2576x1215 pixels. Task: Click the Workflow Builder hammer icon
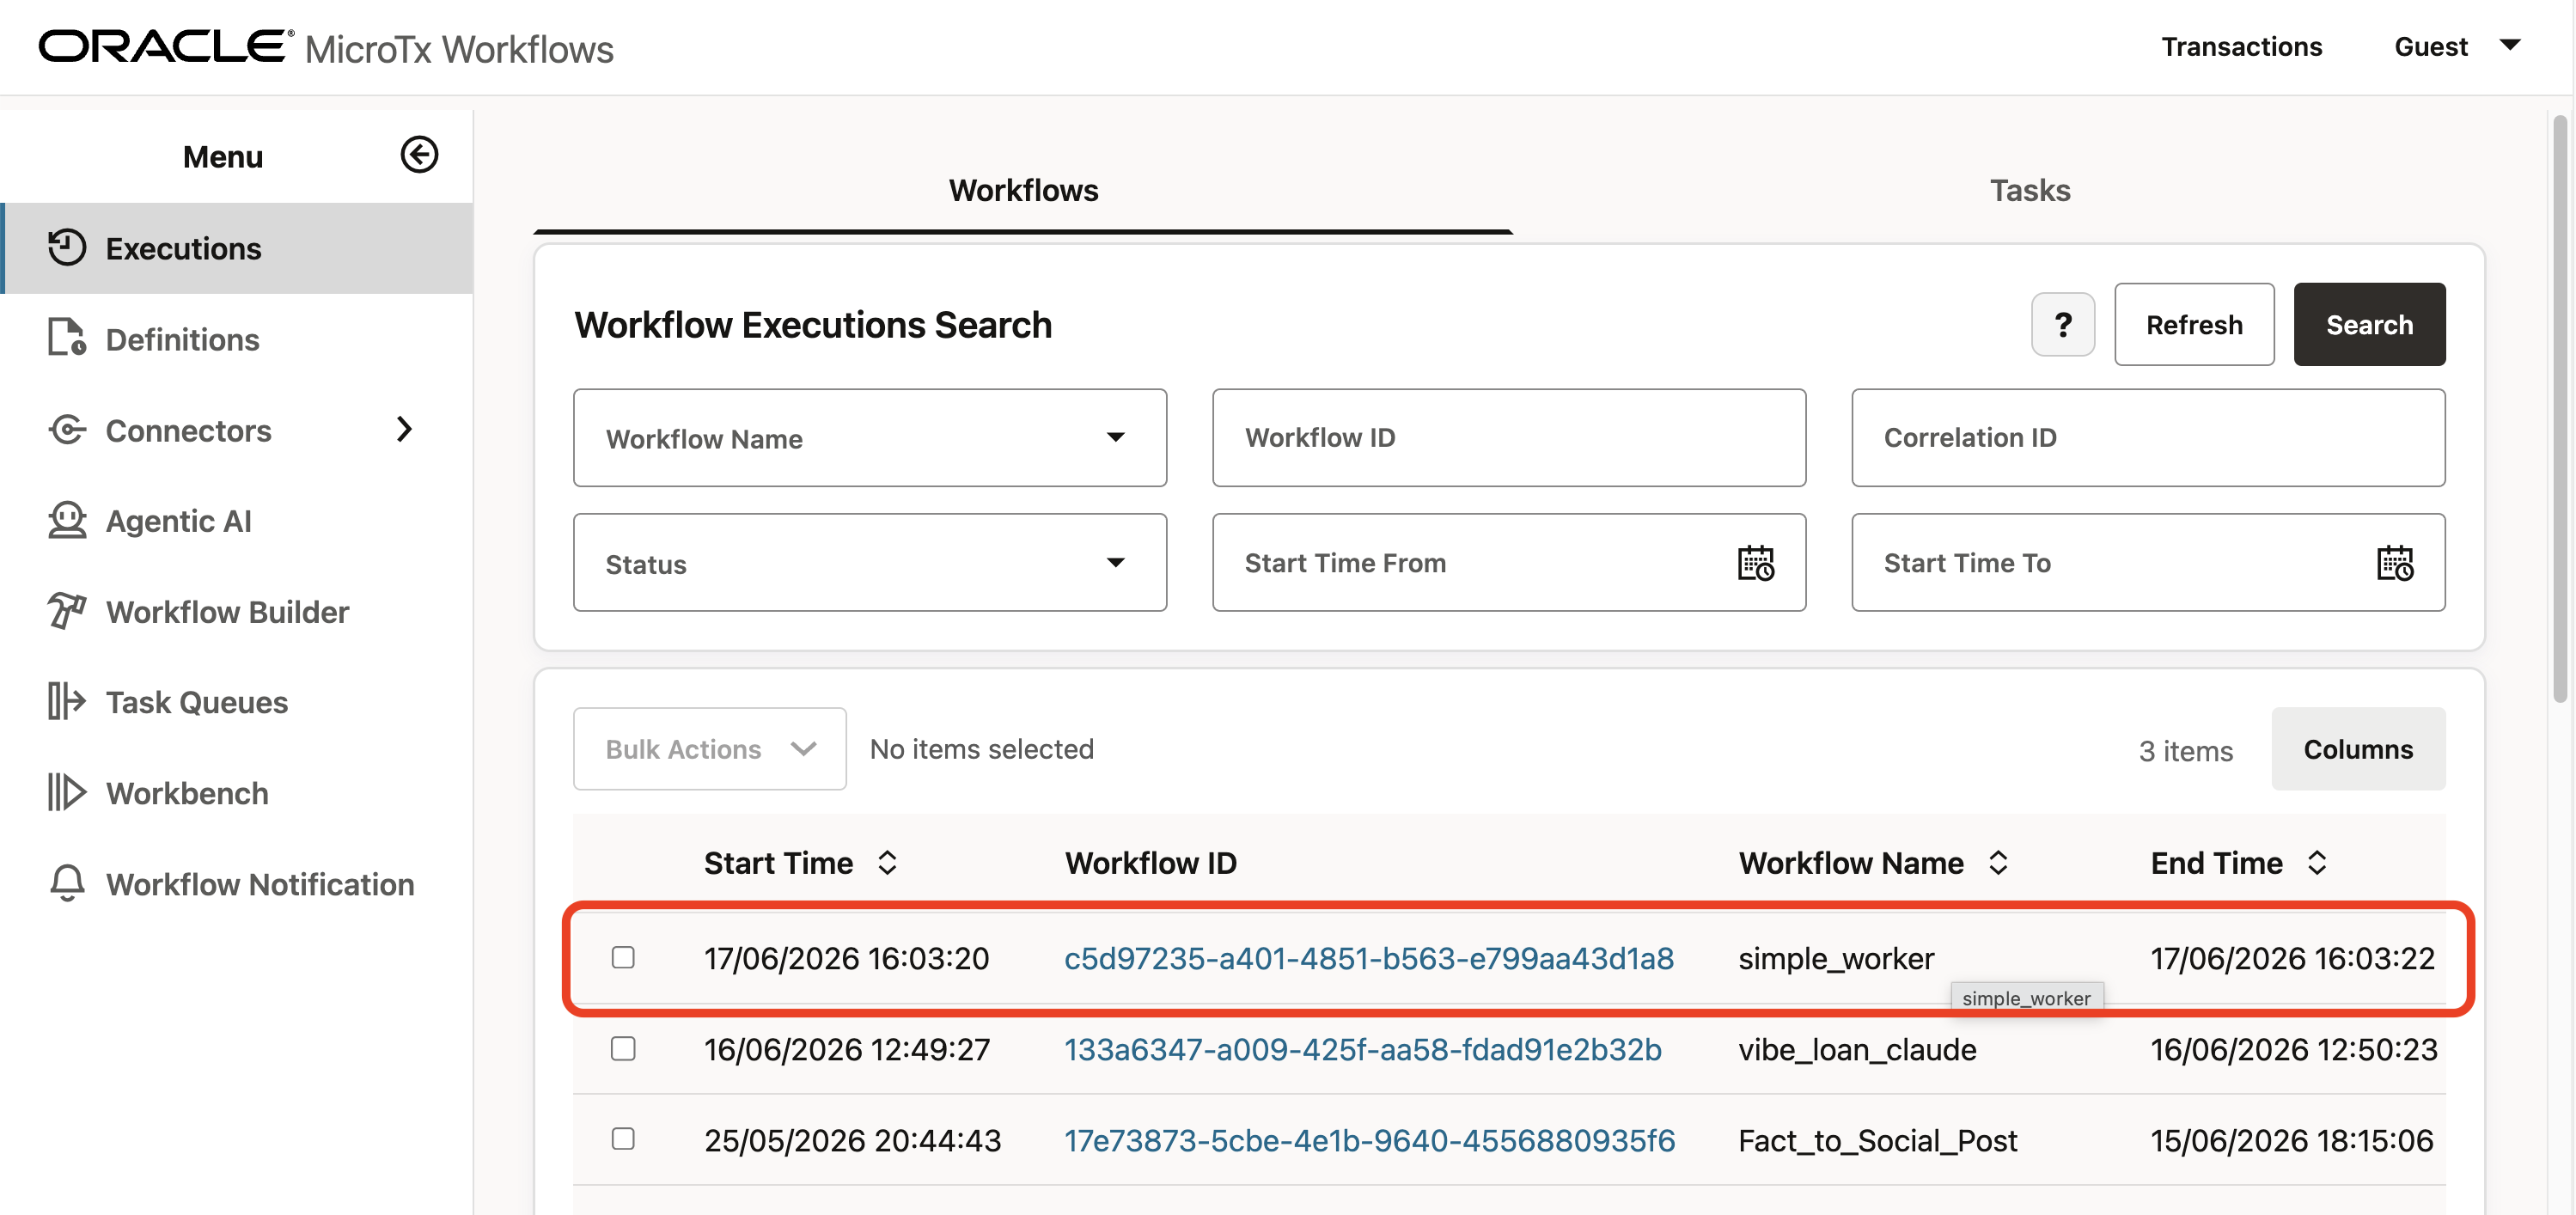pos(67,611)
